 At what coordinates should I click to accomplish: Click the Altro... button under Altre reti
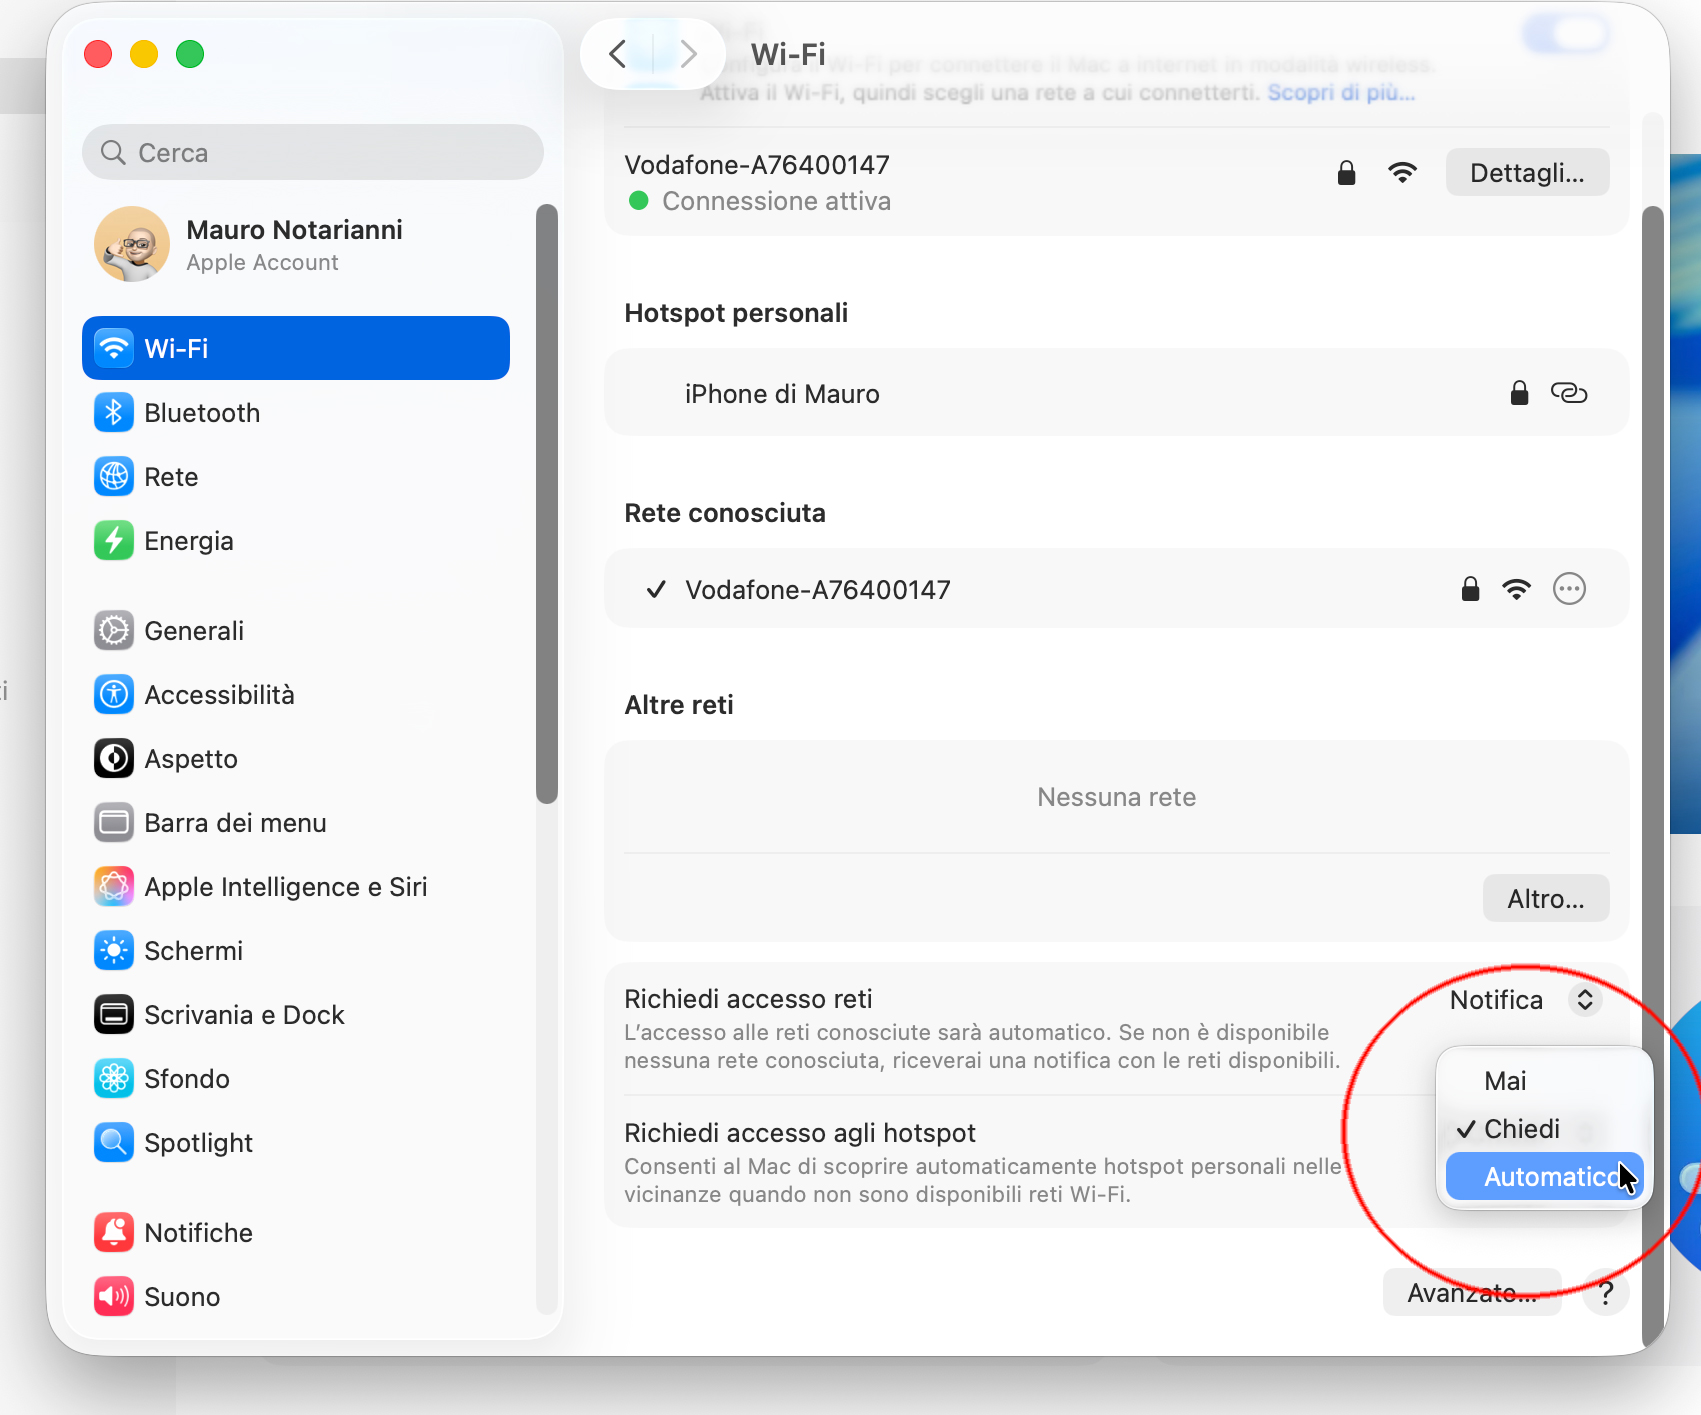point(1546,899)
